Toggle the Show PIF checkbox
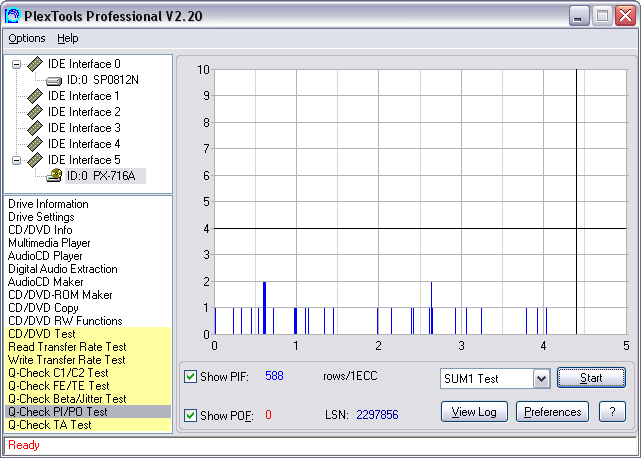641x458 pixels. pos(190,376)
